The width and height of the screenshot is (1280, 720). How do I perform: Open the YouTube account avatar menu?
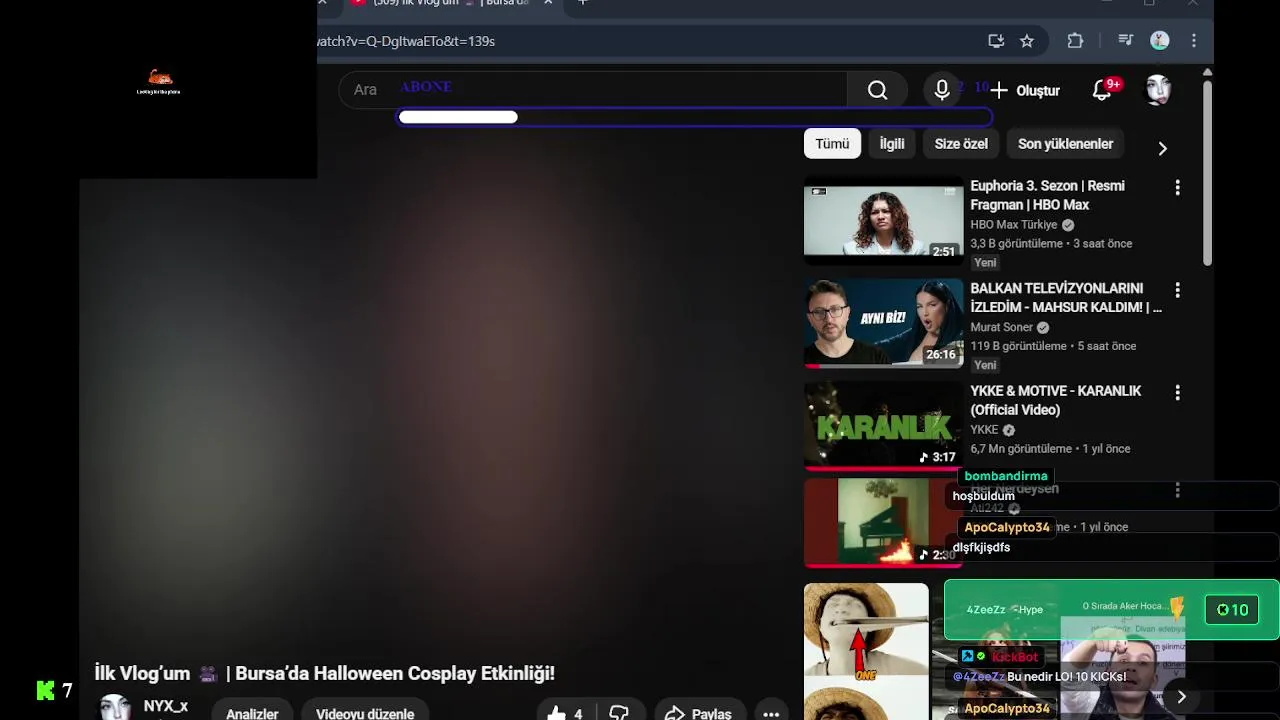(x=1158, y=90)
